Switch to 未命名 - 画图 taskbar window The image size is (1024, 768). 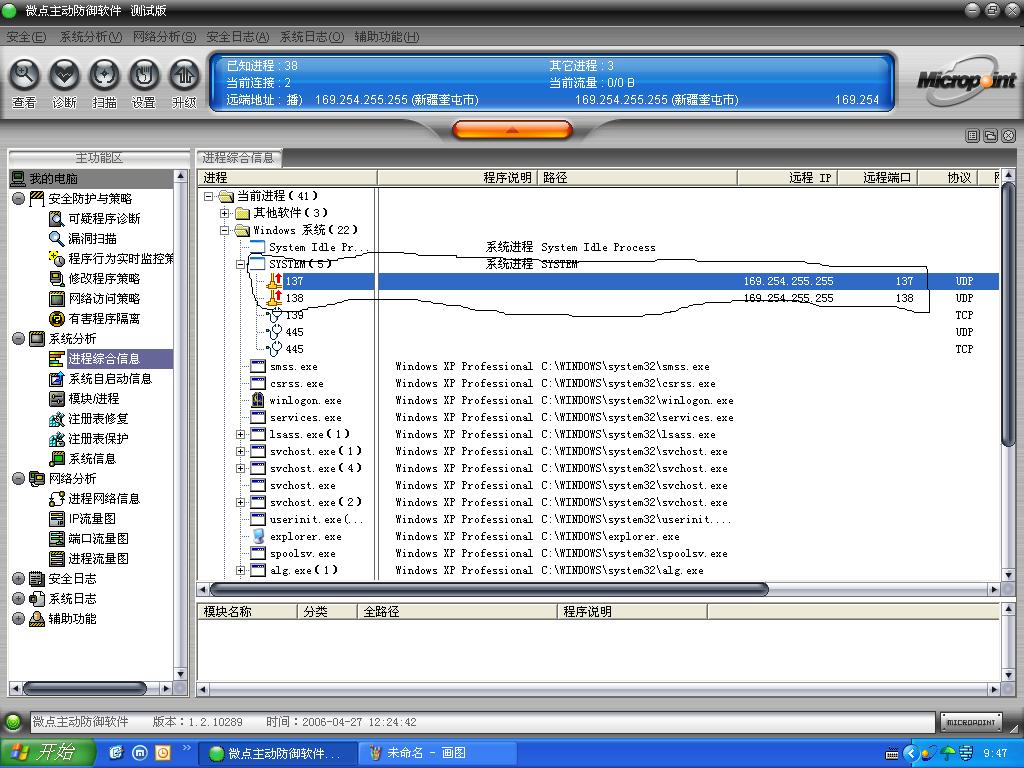(436, 753)
